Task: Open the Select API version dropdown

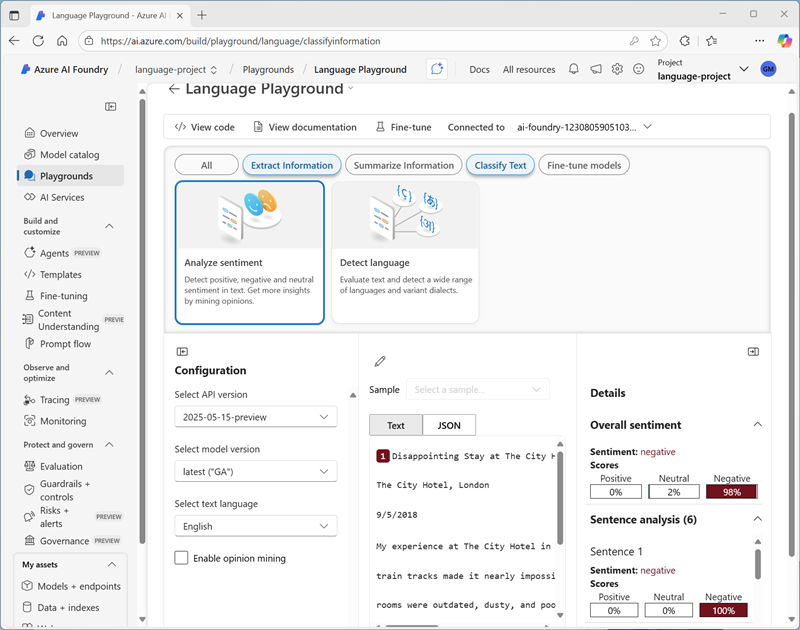Action: 255,417
